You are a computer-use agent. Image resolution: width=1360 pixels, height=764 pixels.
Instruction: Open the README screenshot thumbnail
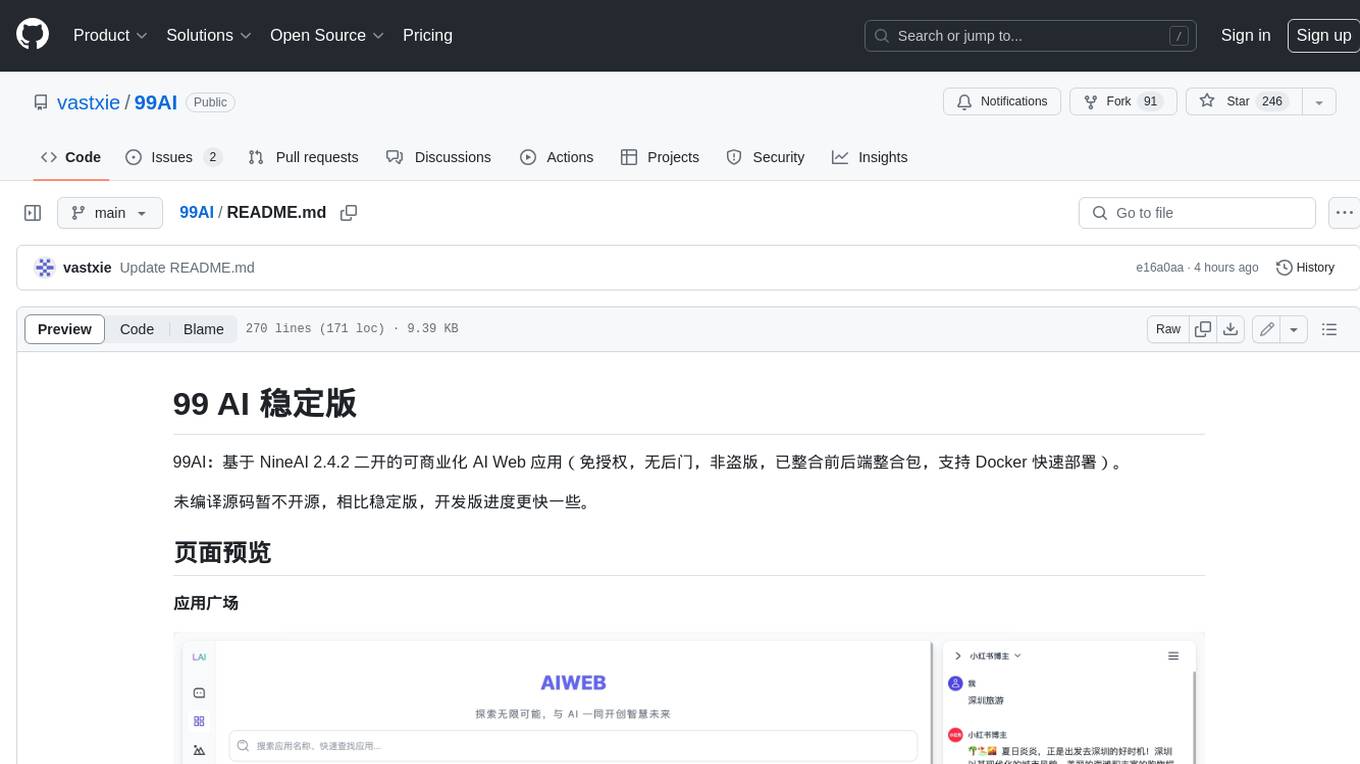[x=689, y=698]
